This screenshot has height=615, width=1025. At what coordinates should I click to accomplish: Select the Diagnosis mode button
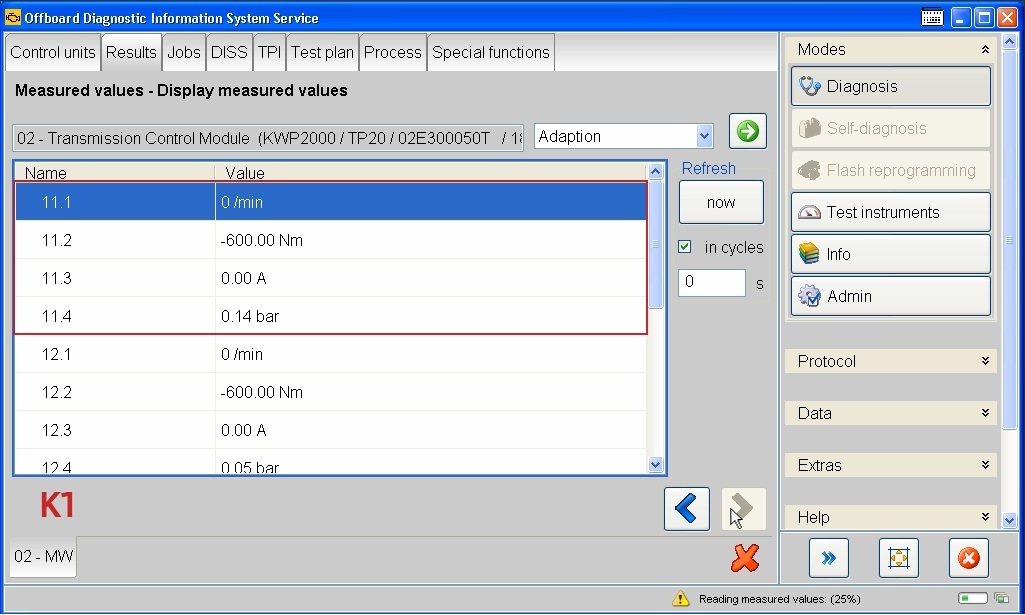point(890,86)
